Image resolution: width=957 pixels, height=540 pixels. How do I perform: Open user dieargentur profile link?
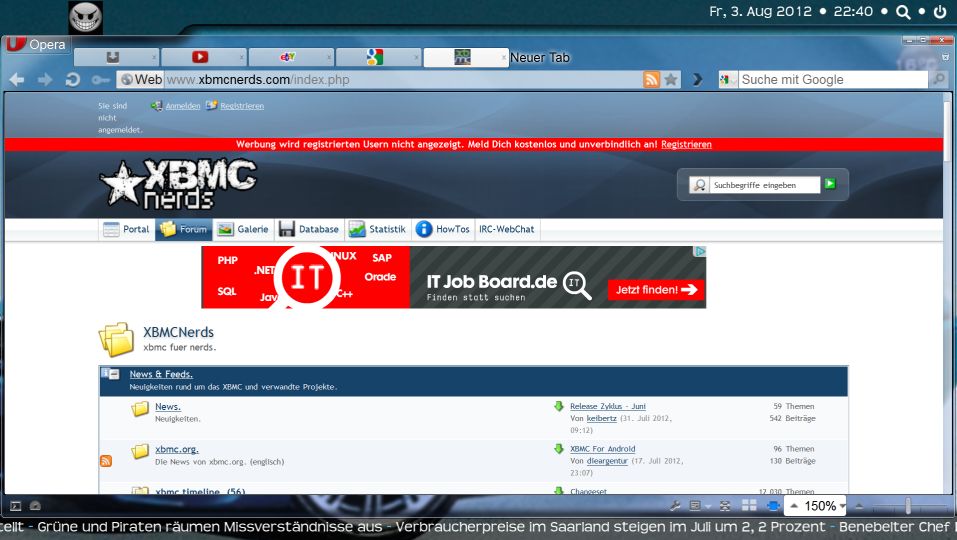[x=607, y=461]
